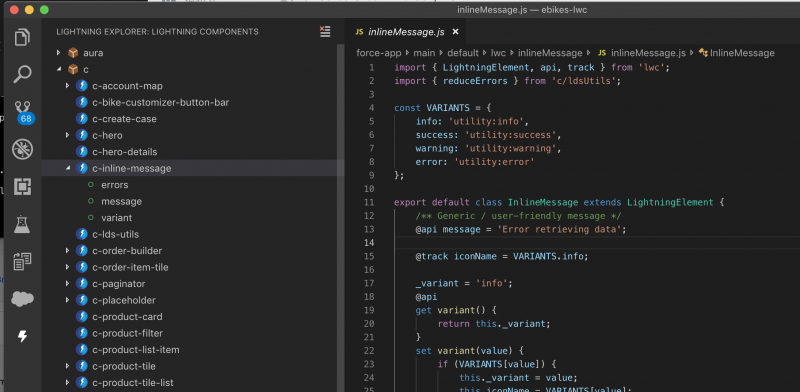
Task: Select the variant attribute under c-inline-message
Action: coord(116,217)
